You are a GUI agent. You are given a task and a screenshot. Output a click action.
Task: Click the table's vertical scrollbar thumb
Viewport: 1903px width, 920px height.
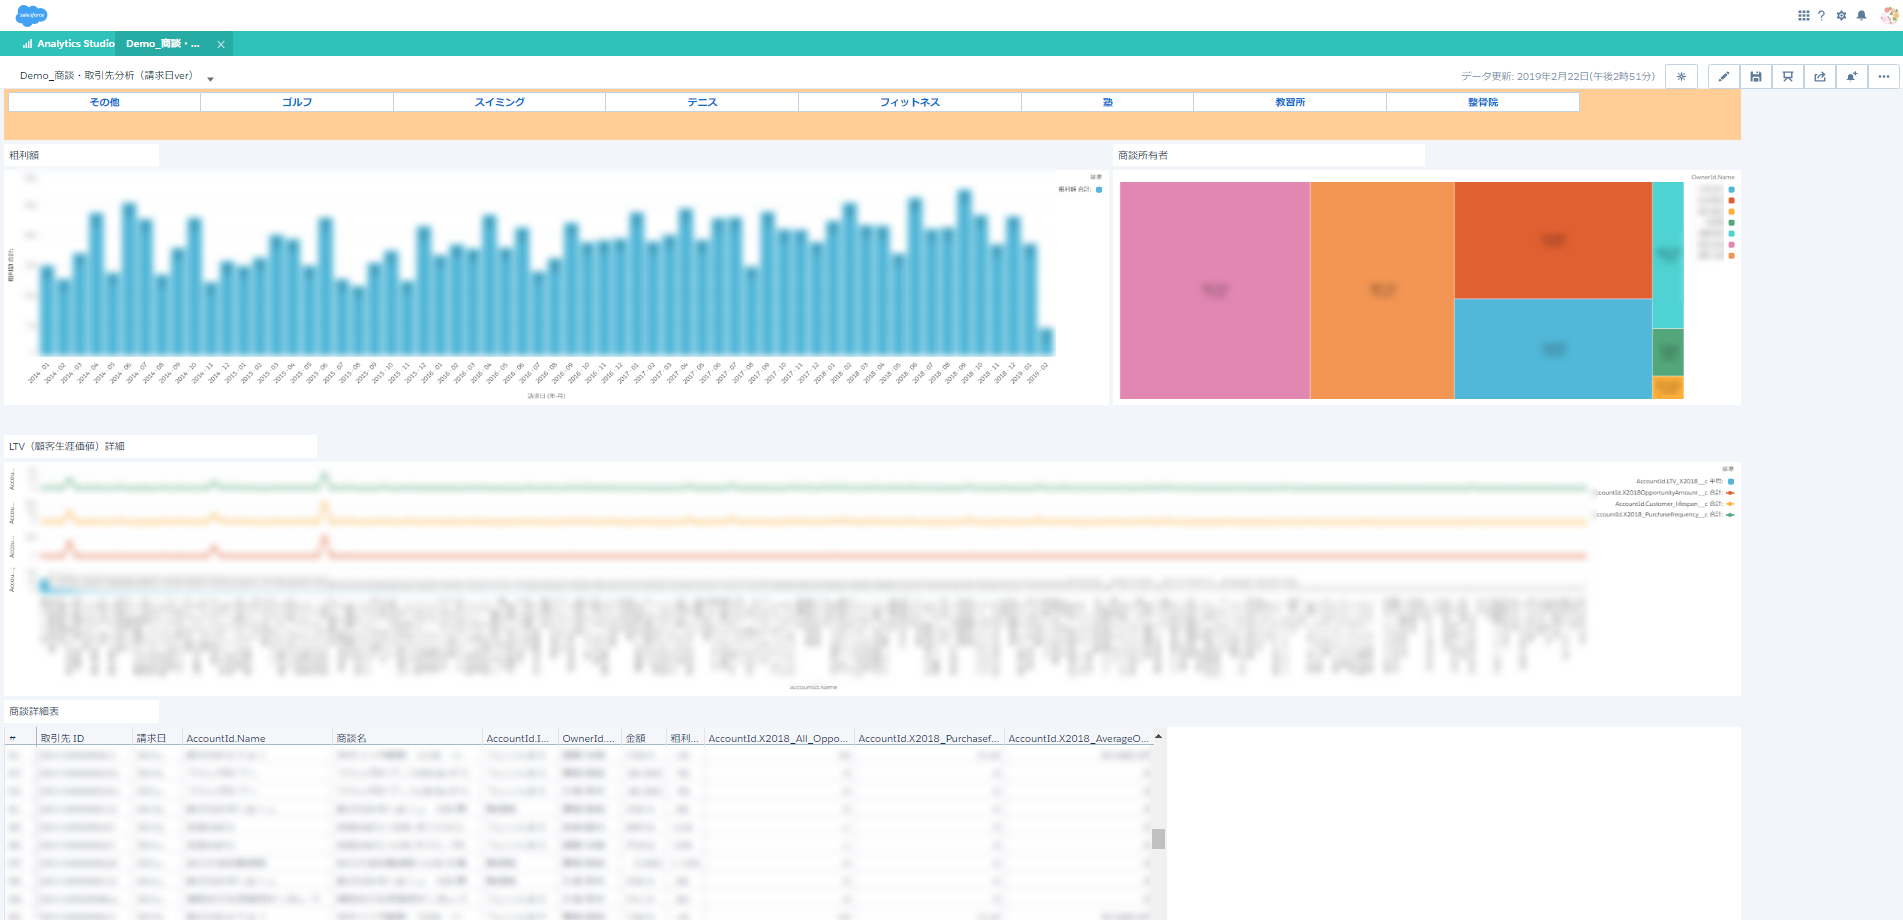click(1158, 839)
